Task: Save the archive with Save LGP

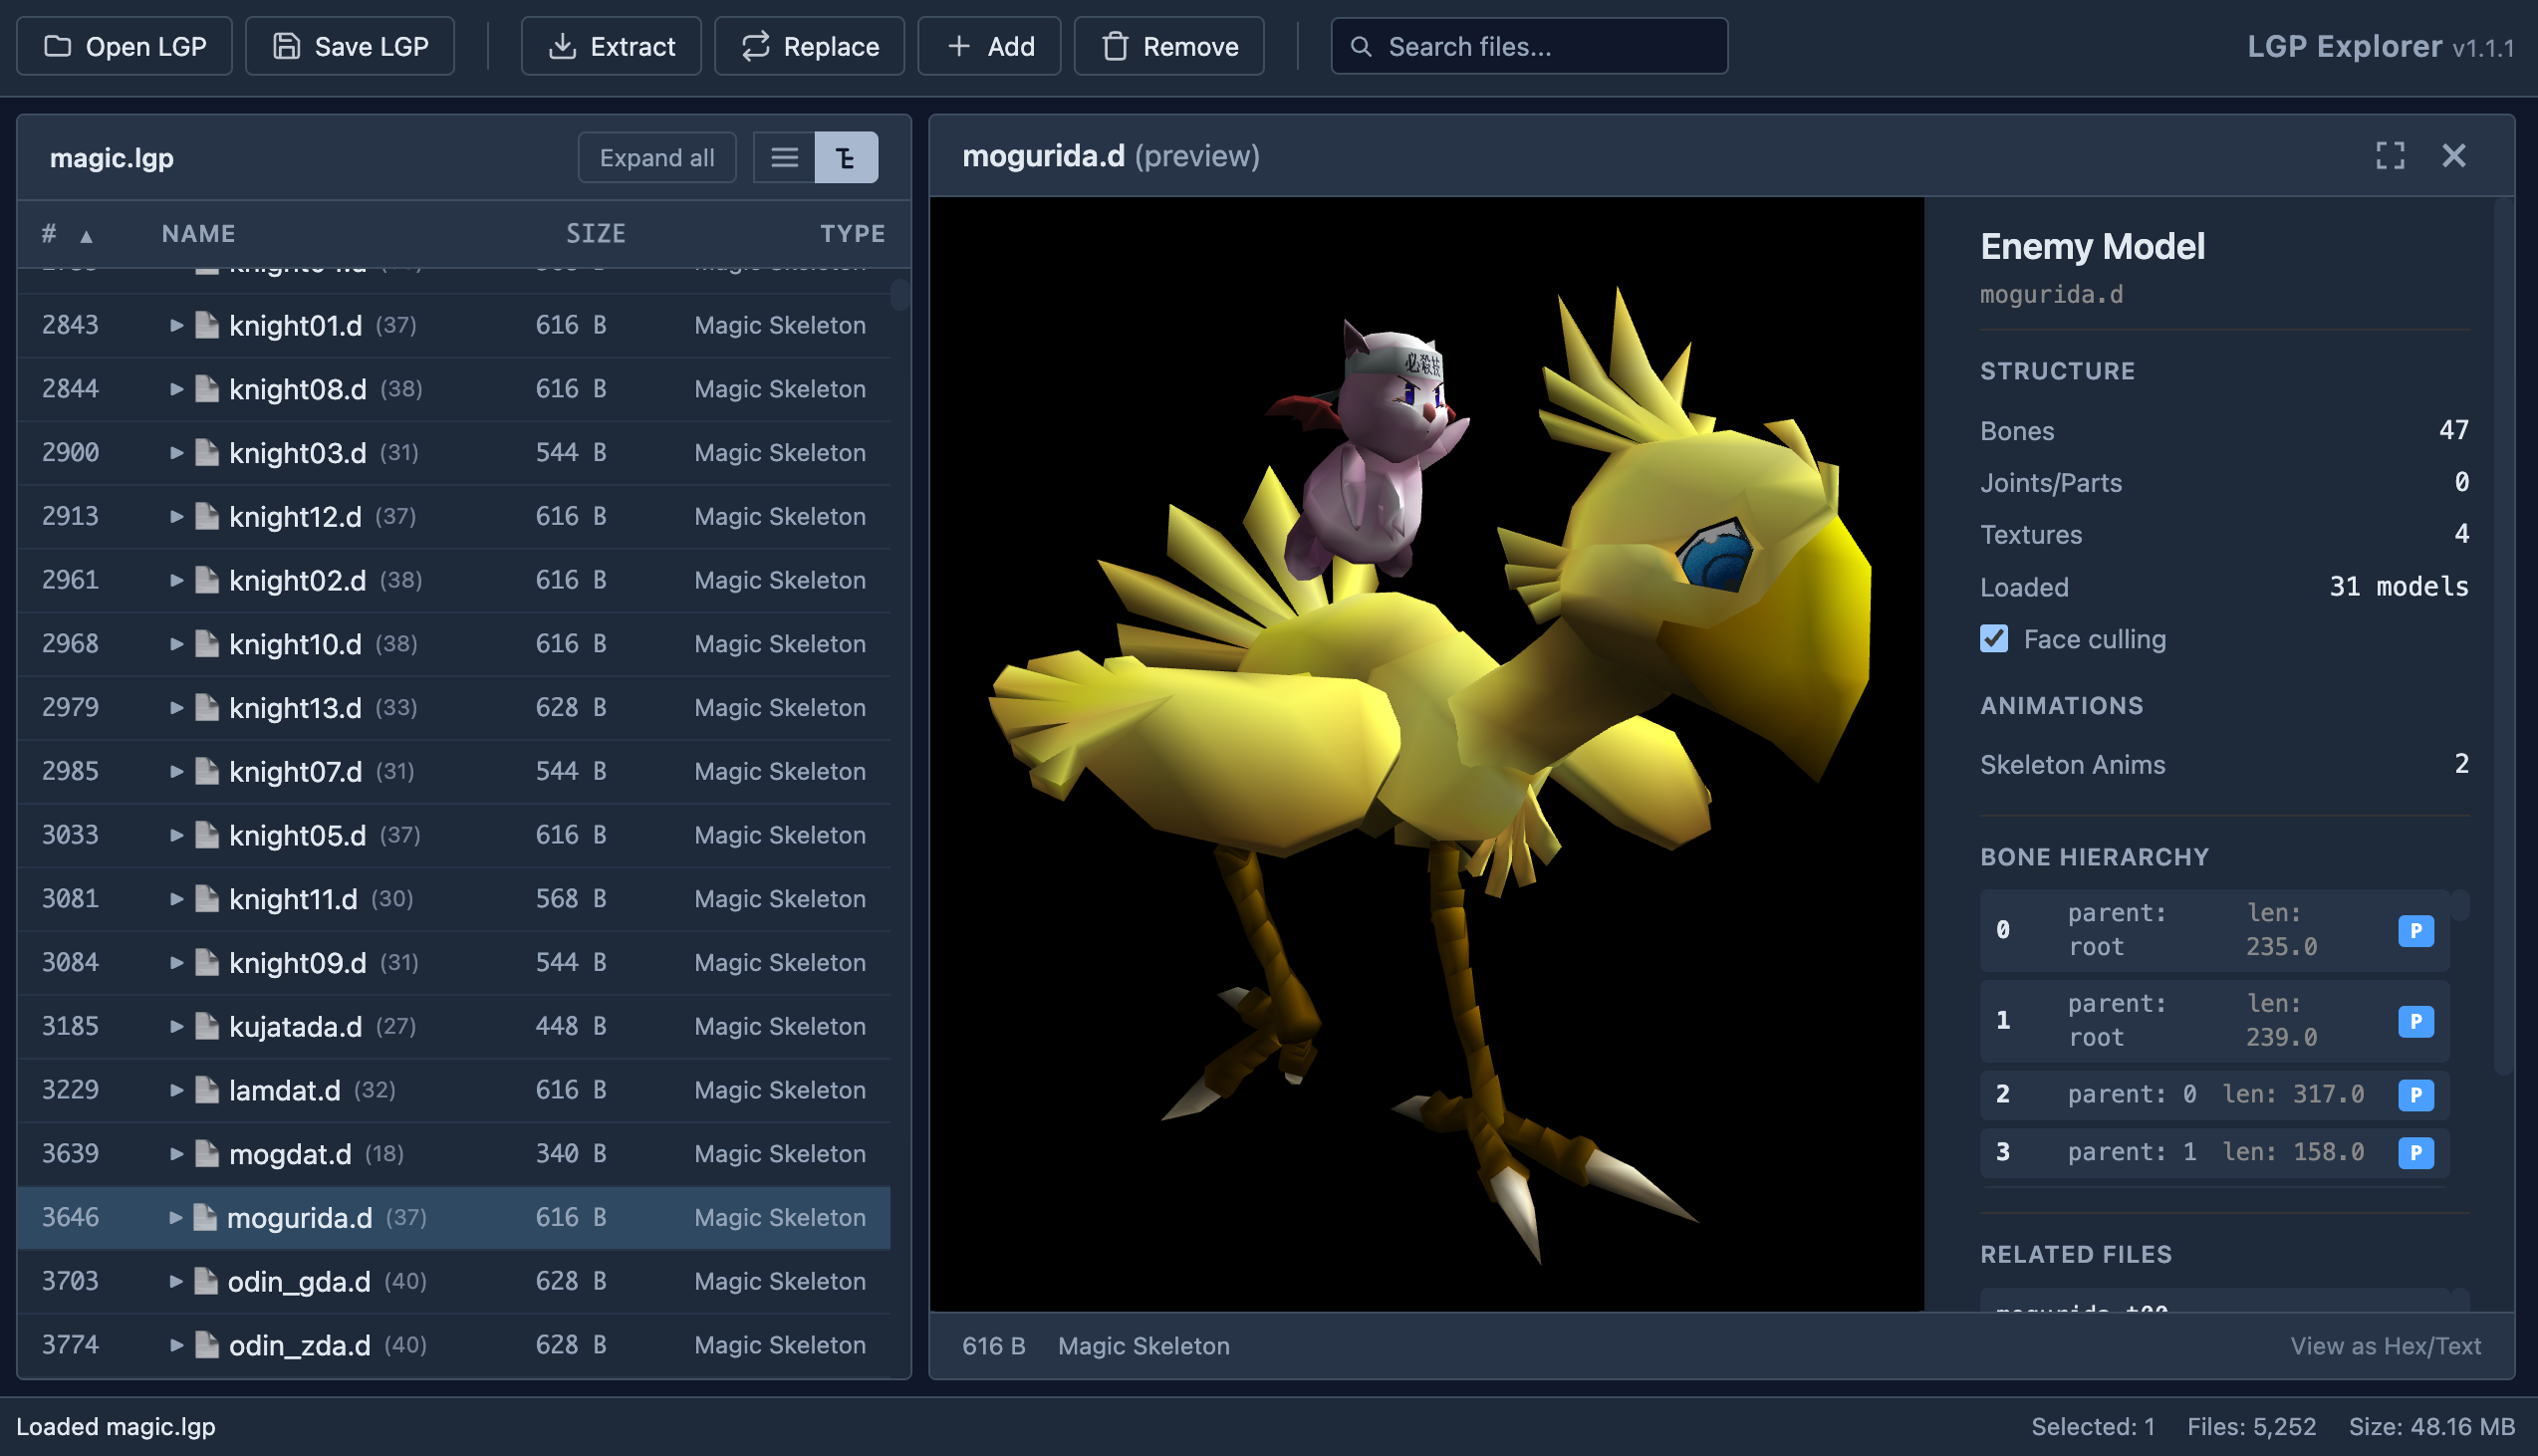Action: pyautogui.click(x=350, y=46)
